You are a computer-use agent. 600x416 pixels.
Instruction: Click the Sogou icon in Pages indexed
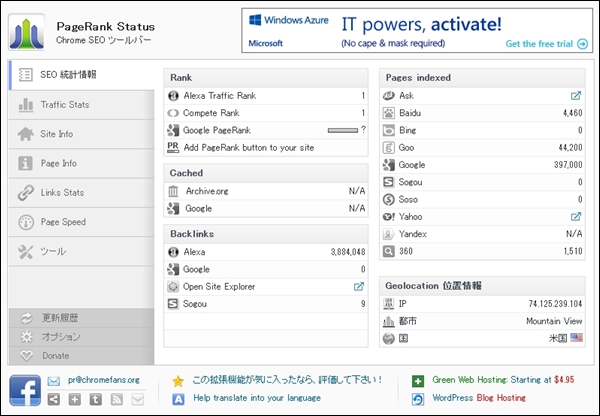click(x=388, y=182)
